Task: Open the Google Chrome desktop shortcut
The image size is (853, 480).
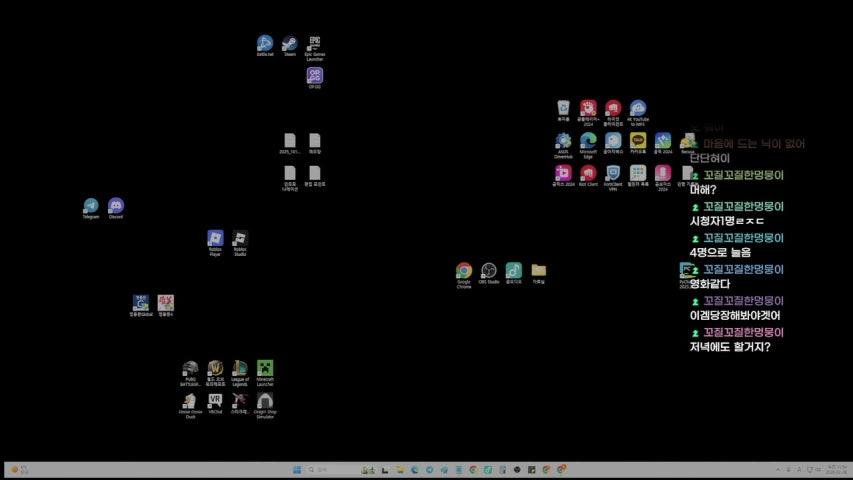Action: (464, 271)
